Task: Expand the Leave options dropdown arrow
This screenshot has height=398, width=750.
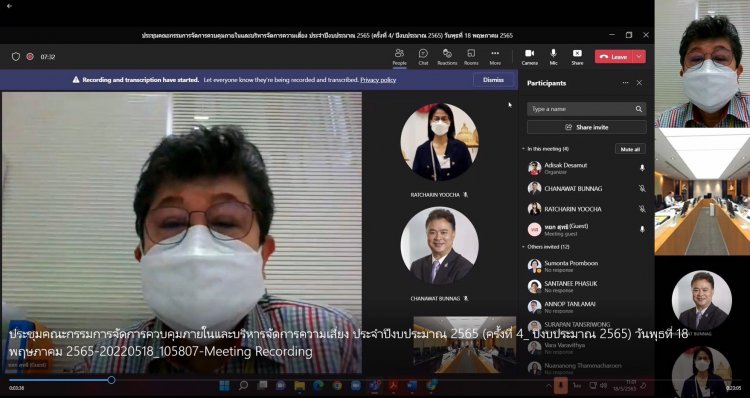Action: tap(639, 56)
